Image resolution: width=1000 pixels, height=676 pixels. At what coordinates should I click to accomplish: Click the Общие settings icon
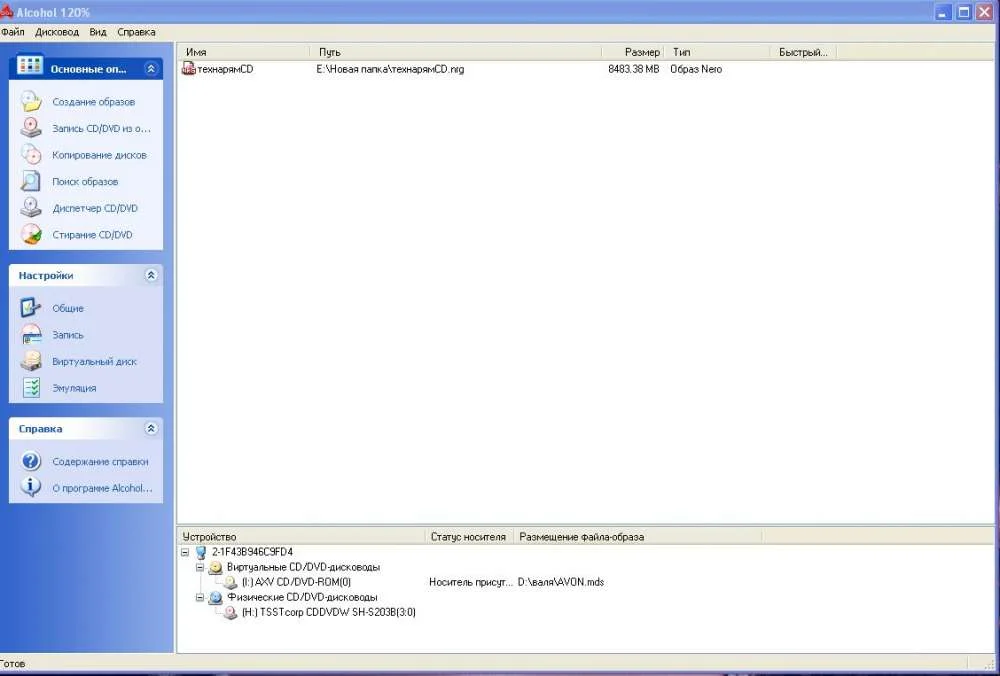(x=31, y=308)
